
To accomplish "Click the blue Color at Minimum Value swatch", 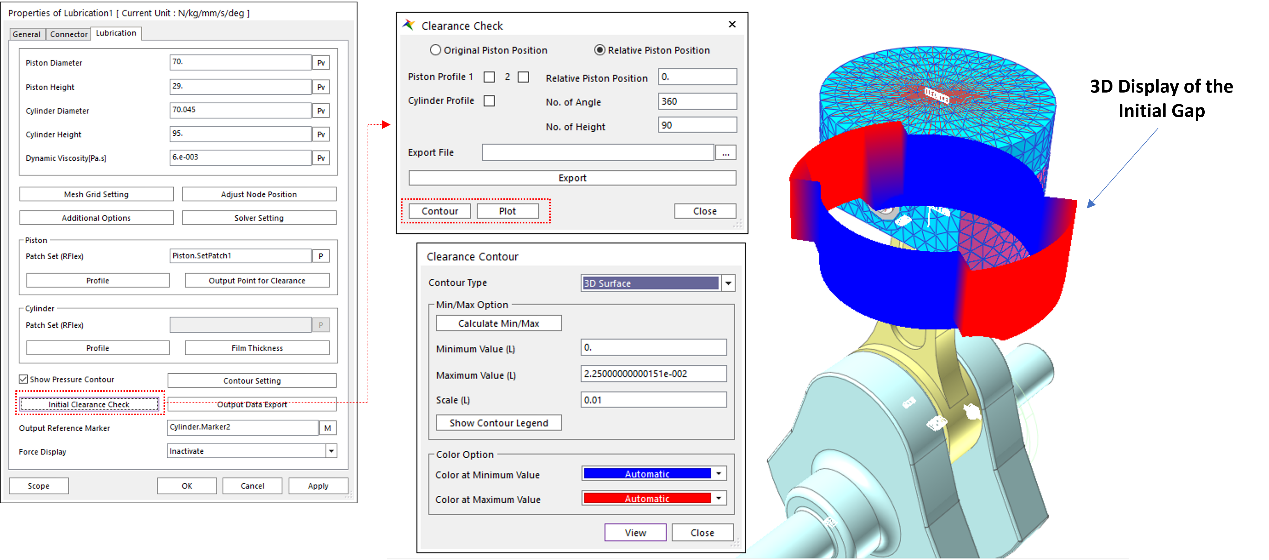I will click(647, 474).
